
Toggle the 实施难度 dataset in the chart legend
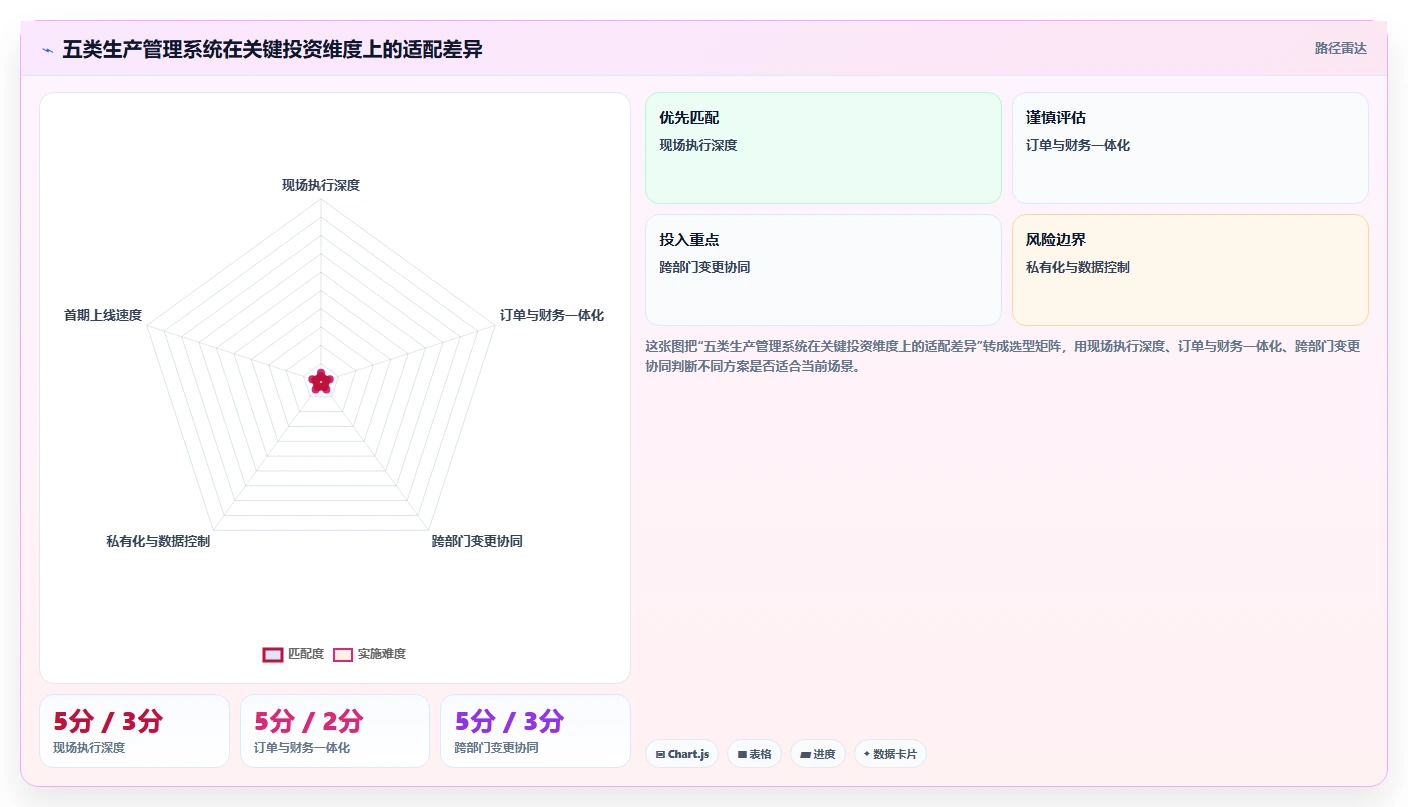(369, 654)
